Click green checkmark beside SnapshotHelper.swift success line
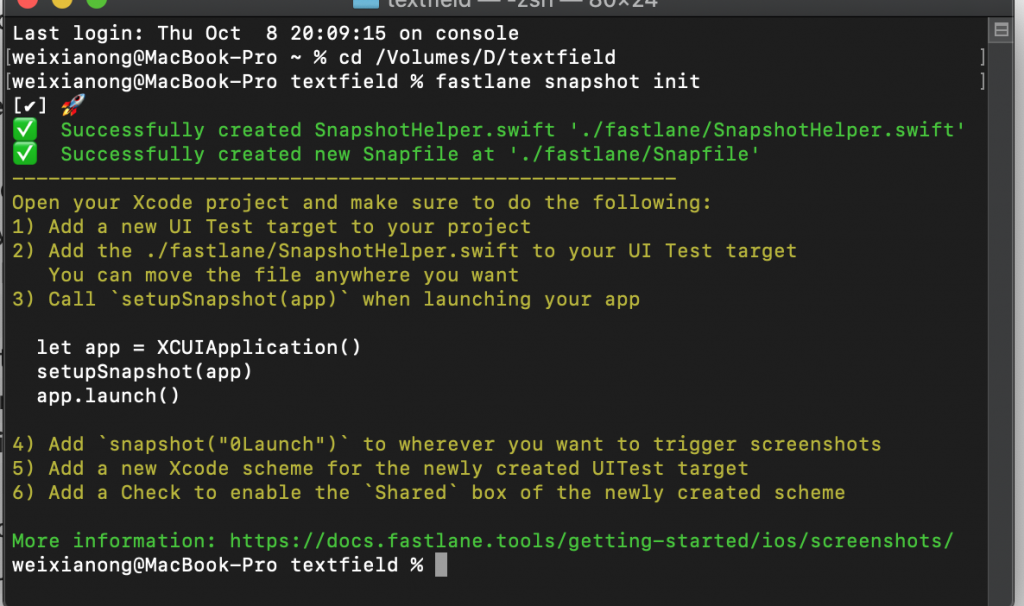Image resolution: width=1024 pixels, height=606 pixels. 24,130
